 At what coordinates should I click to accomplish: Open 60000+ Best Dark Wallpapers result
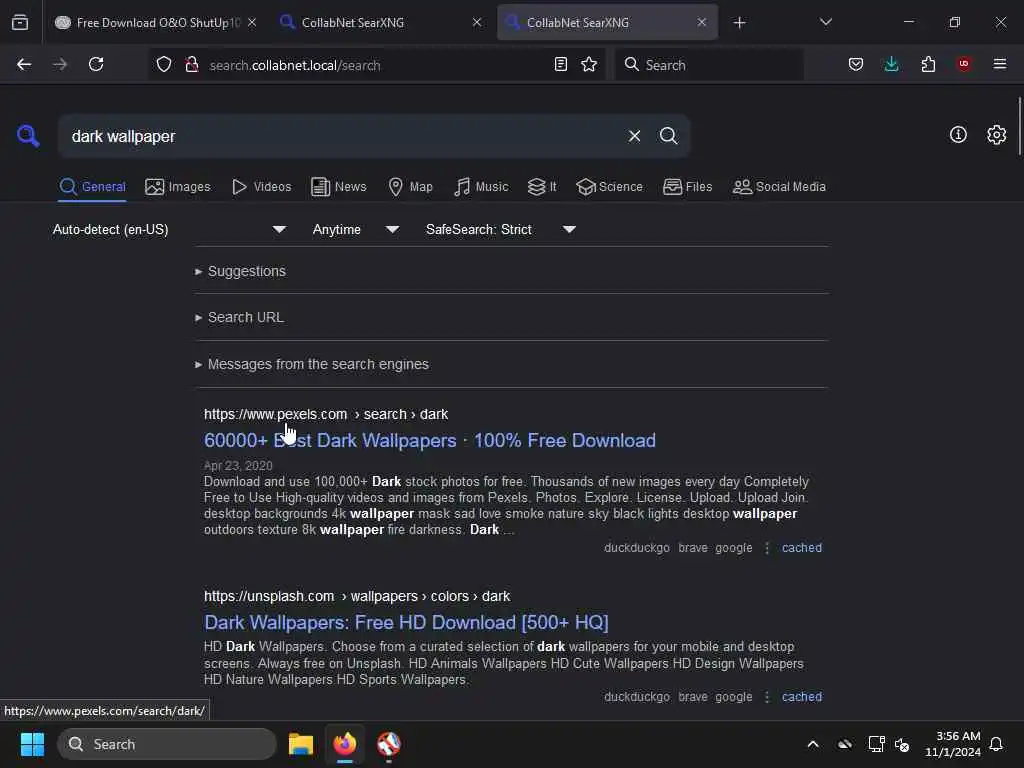(430, 440)
